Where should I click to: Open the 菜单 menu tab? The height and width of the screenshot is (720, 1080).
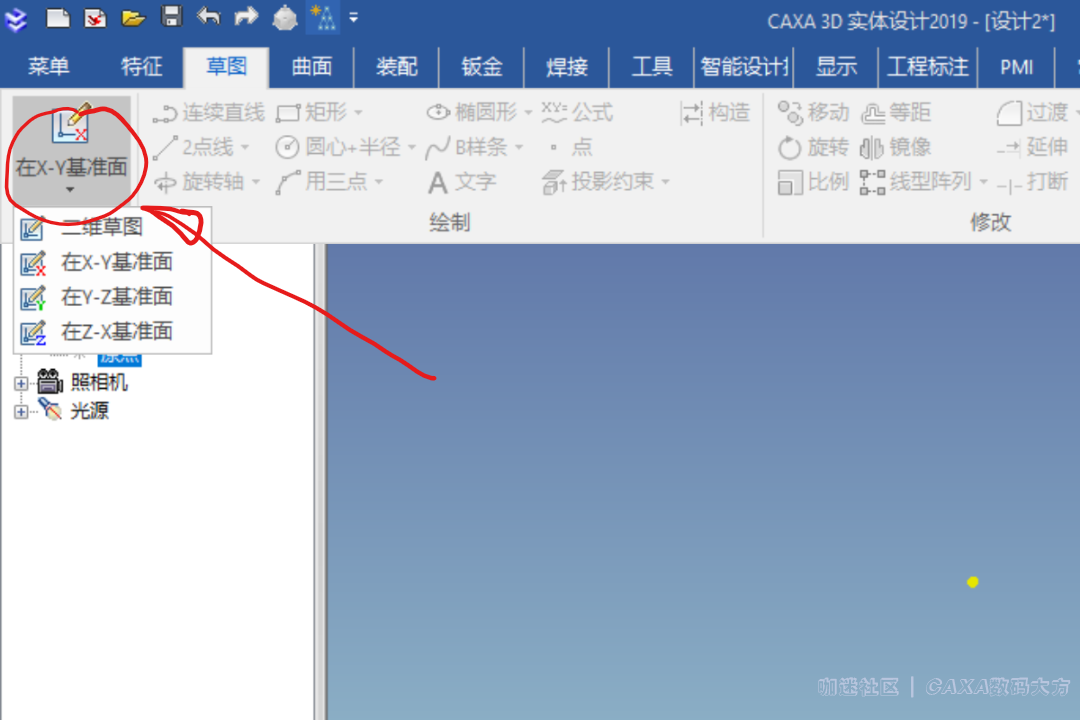(48, 67)
